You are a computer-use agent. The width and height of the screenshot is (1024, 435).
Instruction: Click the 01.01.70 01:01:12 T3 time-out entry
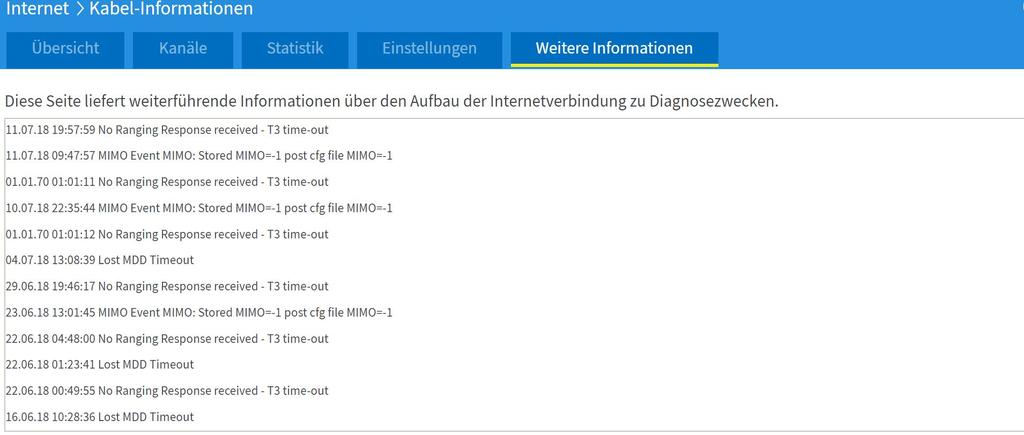(x=167, y=234)
